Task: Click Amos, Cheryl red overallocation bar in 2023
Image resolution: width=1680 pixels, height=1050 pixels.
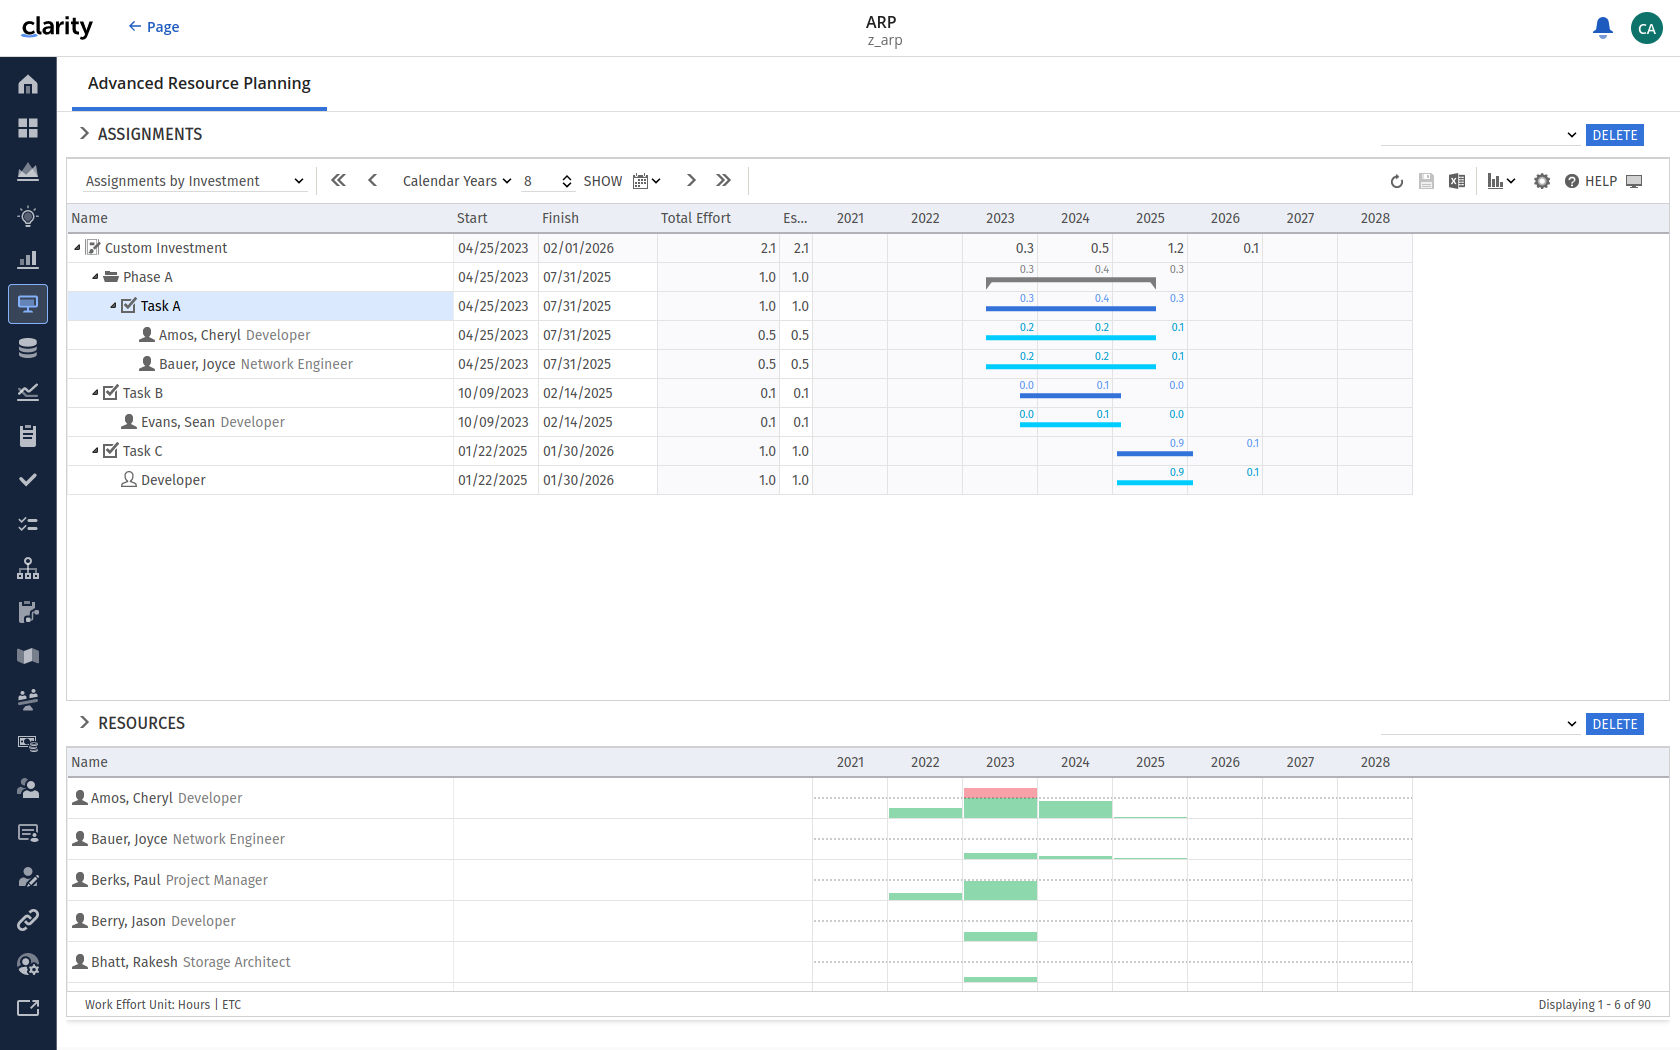Action: (1000, 792)
